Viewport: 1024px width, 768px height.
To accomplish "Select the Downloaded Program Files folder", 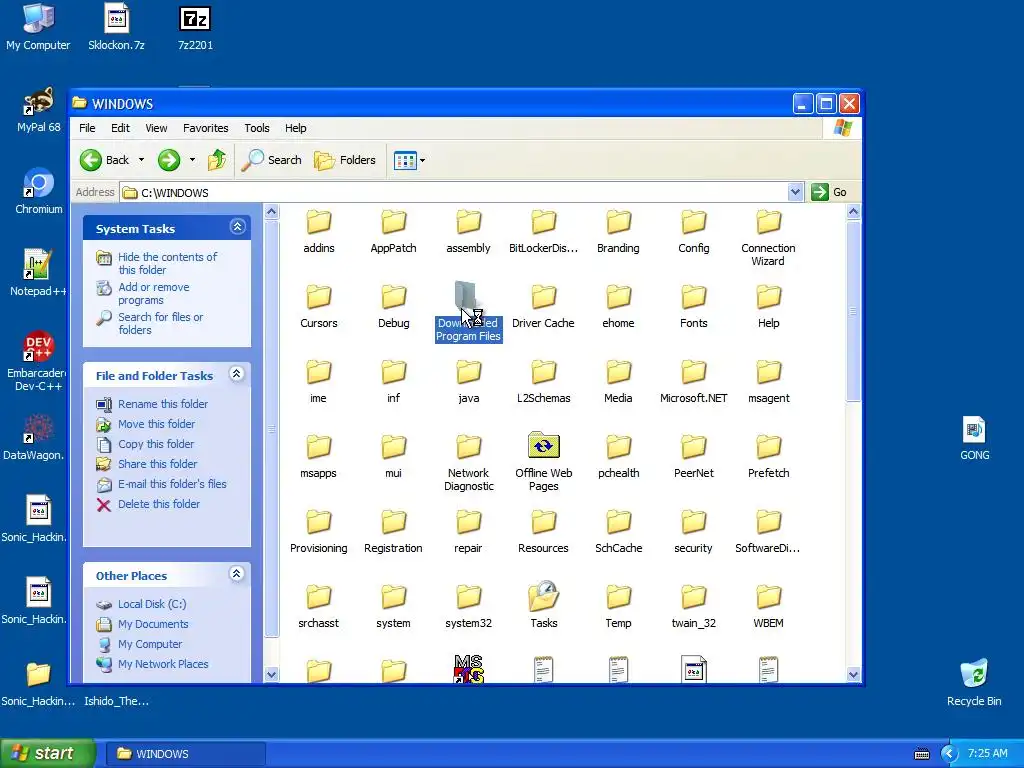I will 468,312.
